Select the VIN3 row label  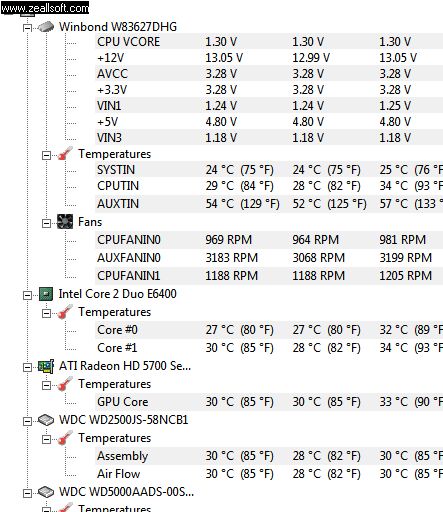[x=109, y=138]
